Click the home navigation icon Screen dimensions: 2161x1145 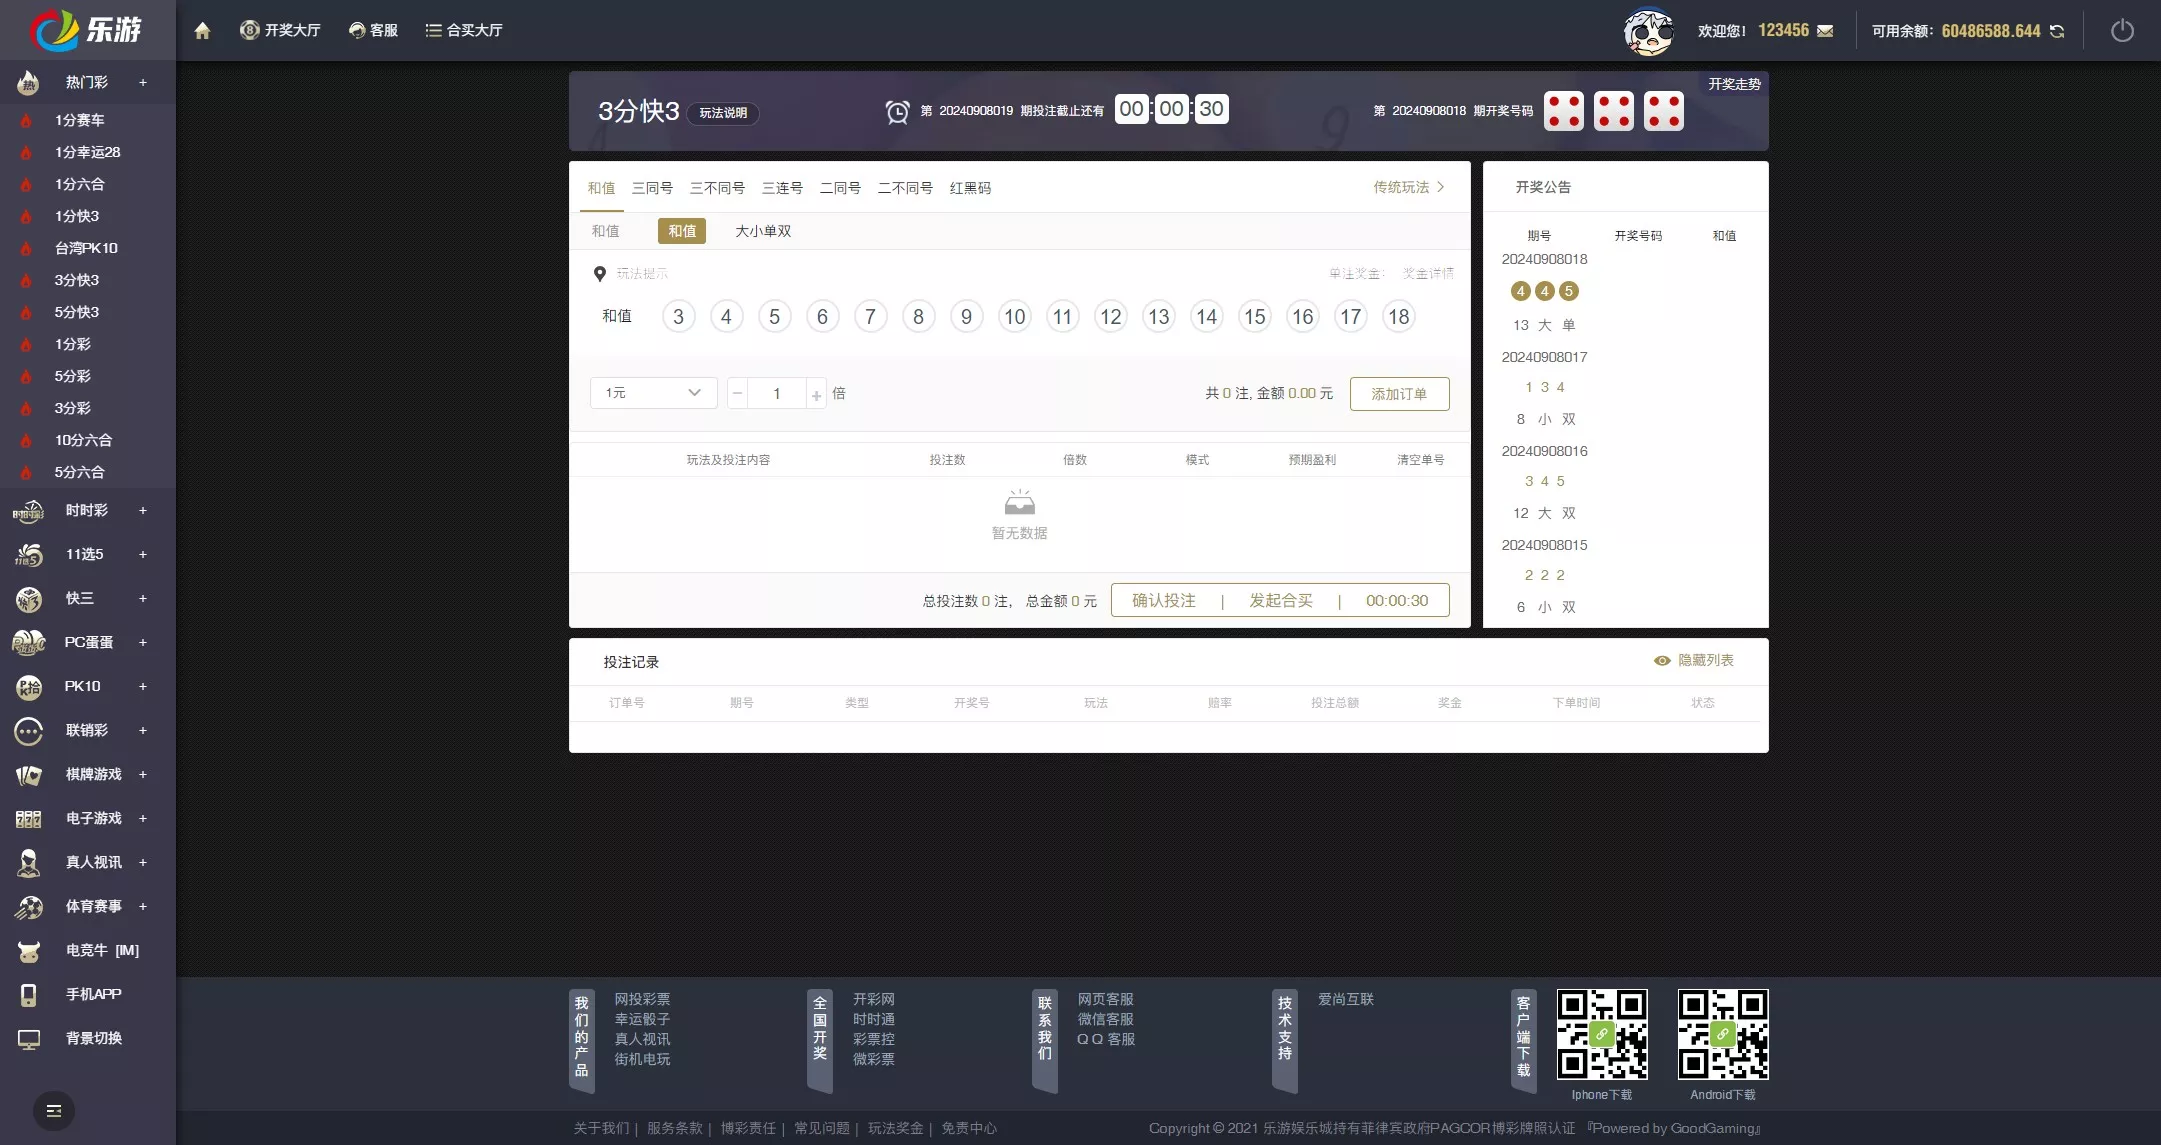point(200,30)
